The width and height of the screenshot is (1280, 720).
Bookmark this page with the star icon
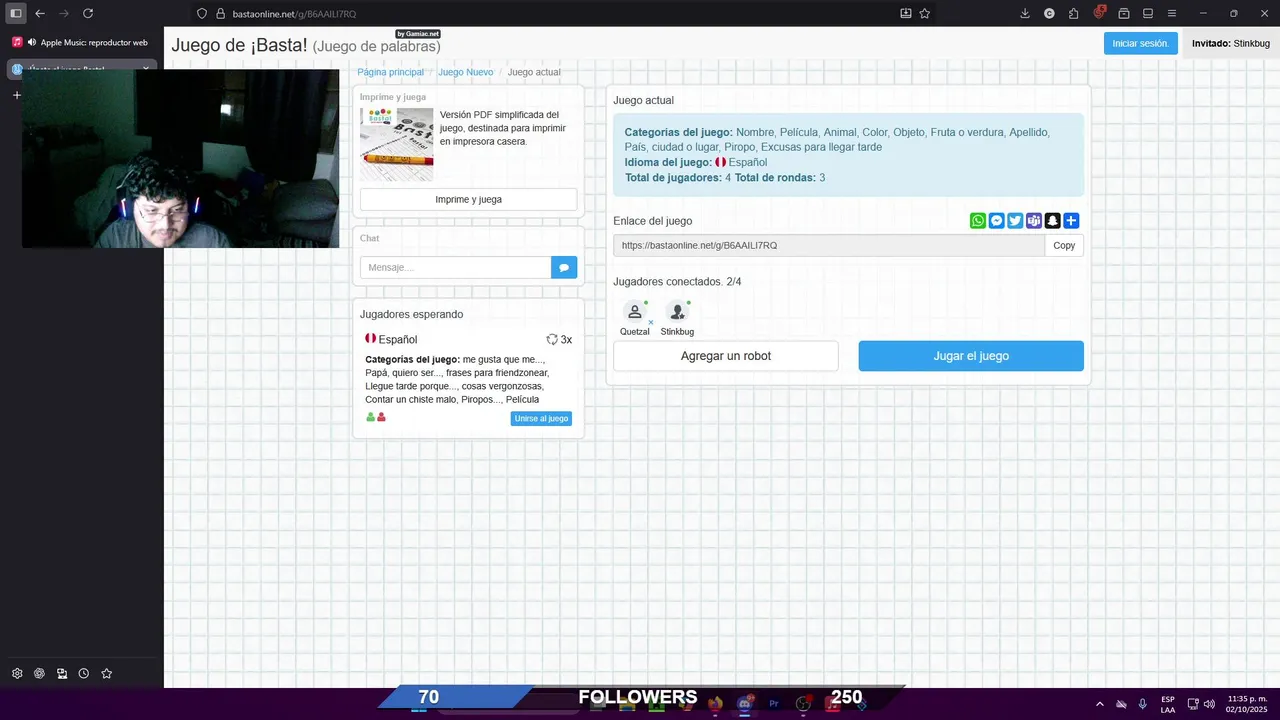925,13
